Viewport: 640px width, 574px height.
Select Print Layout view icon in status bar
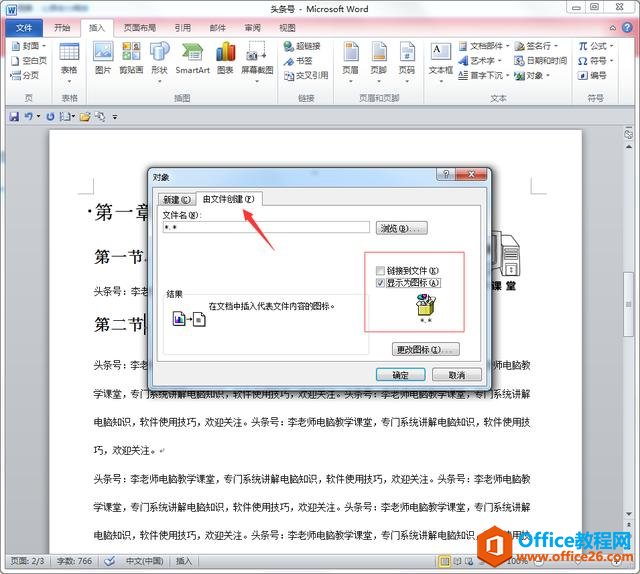[x=444, y=562]
